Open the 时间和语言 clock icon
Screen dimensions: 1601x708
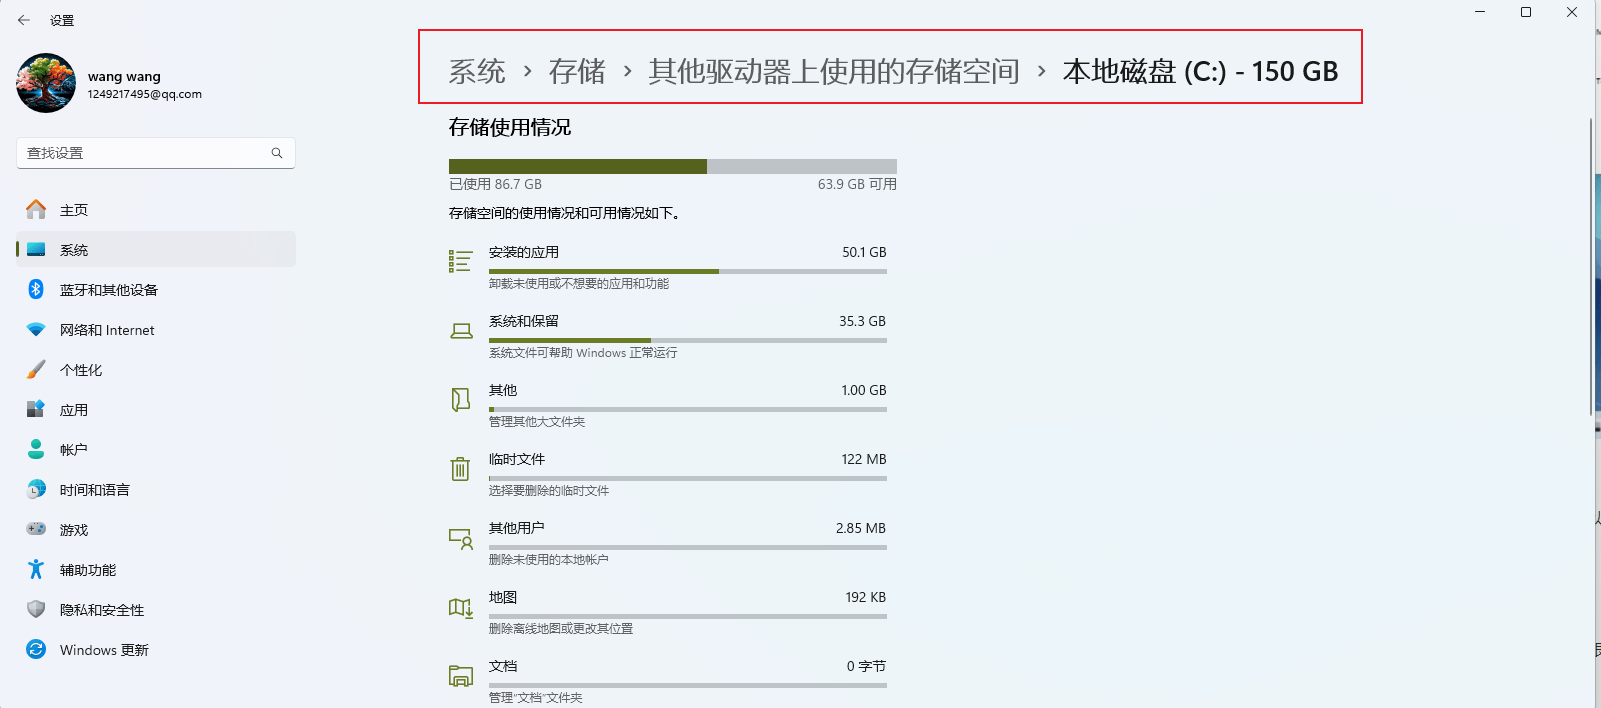click(36, 489)
